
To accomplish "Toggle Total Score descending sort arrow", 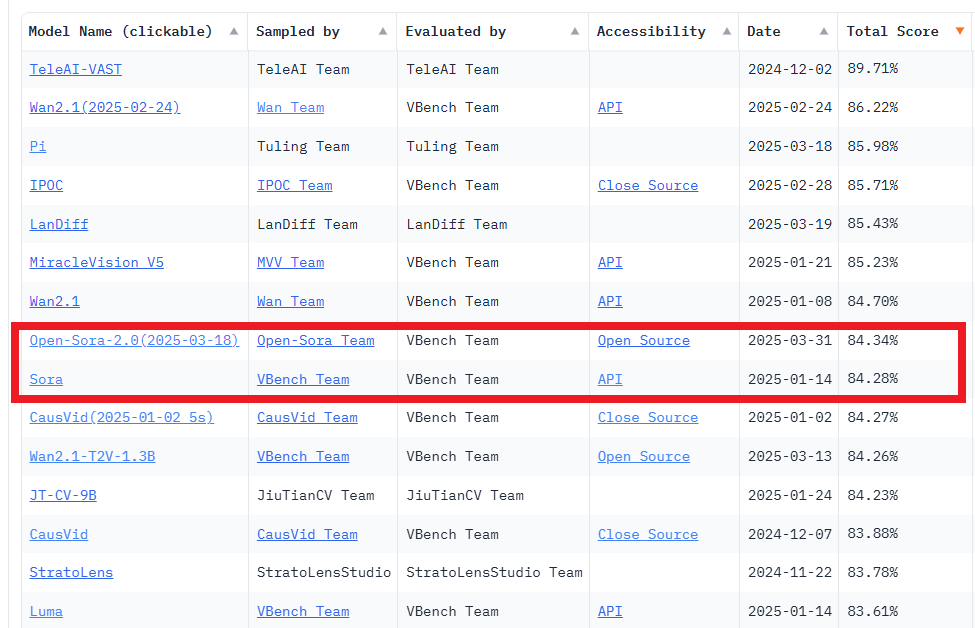I will (960, 31).
